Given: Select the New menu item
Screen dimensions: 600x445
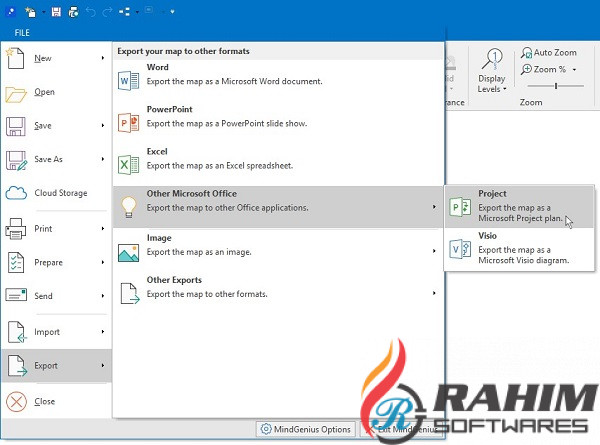Looking at the screenshot, I should 56,58.
